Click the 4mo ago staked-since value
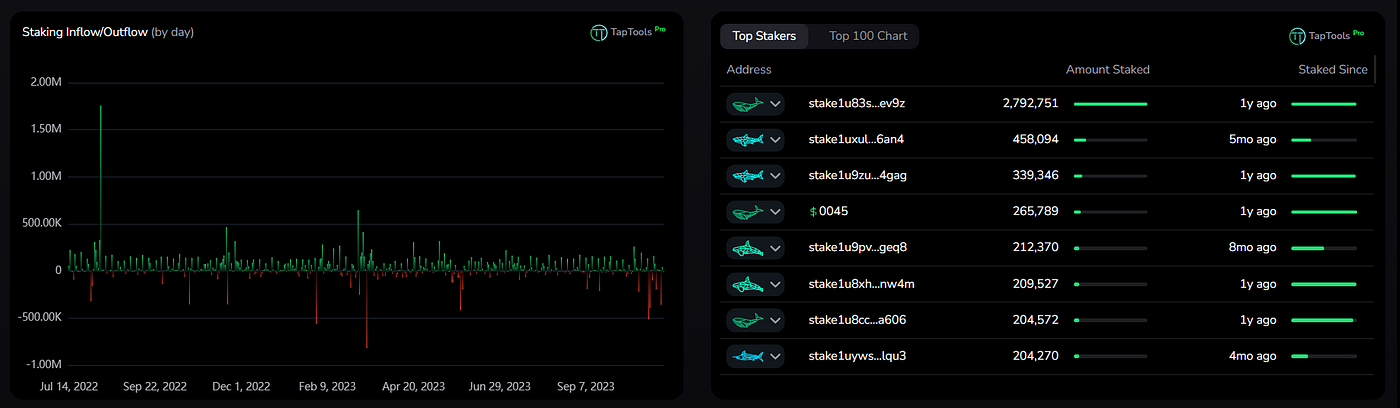Image resolution: width=1400 pixels, height=408 pixels. click(x=1252, y=357)
